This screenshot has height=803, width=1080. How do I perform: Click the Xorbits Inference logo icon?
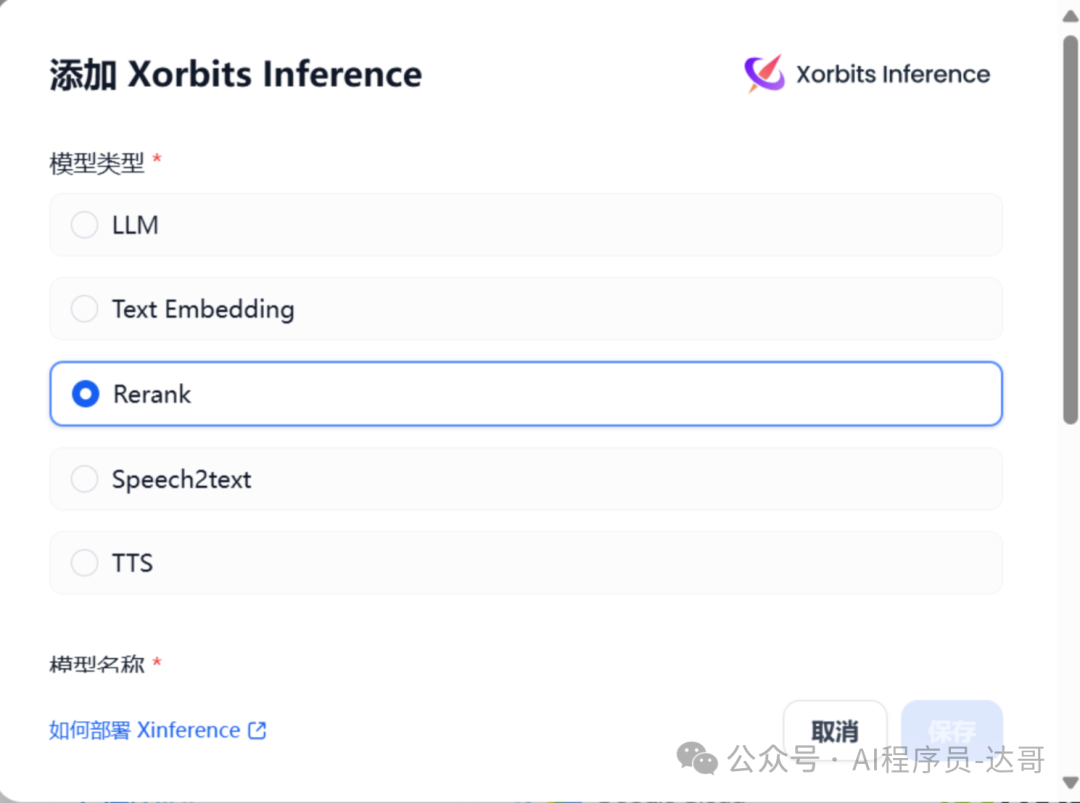click(x=765, y=73)
